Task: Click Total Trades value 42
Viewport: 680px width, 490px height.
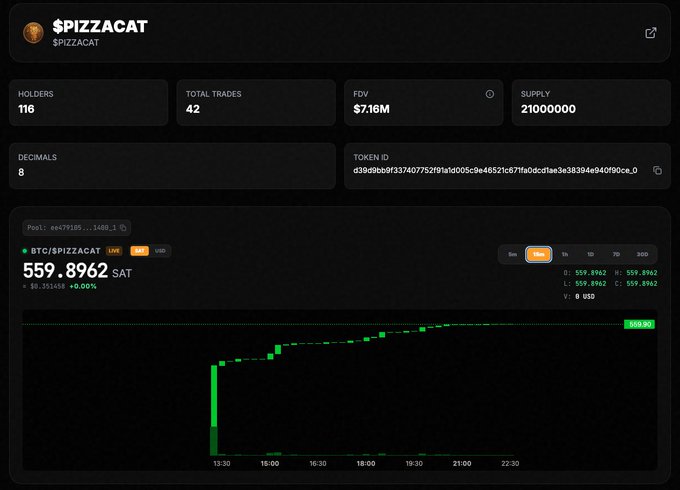Action: (x=193, y=109)
